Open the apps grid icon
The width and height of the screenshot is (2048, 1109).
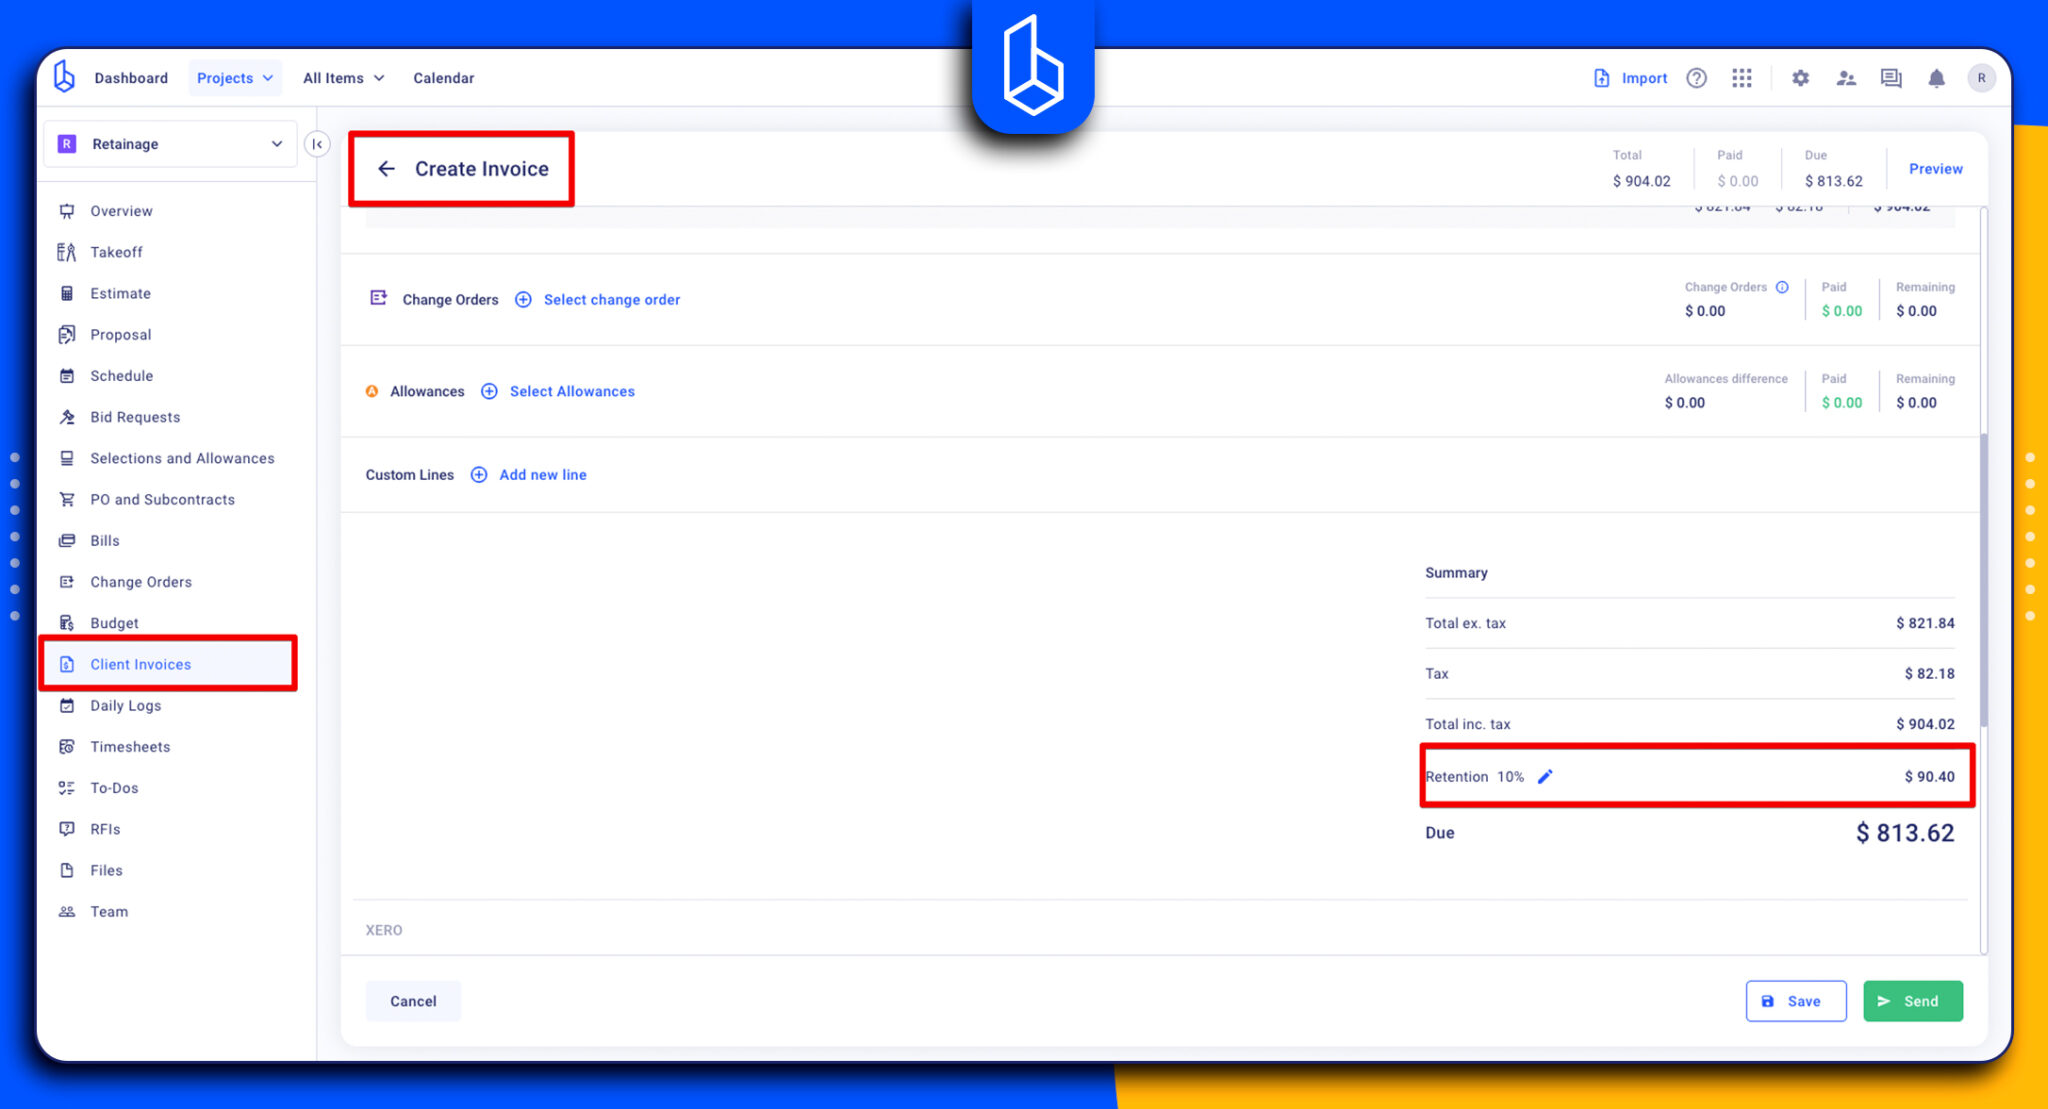(1742, 78)
